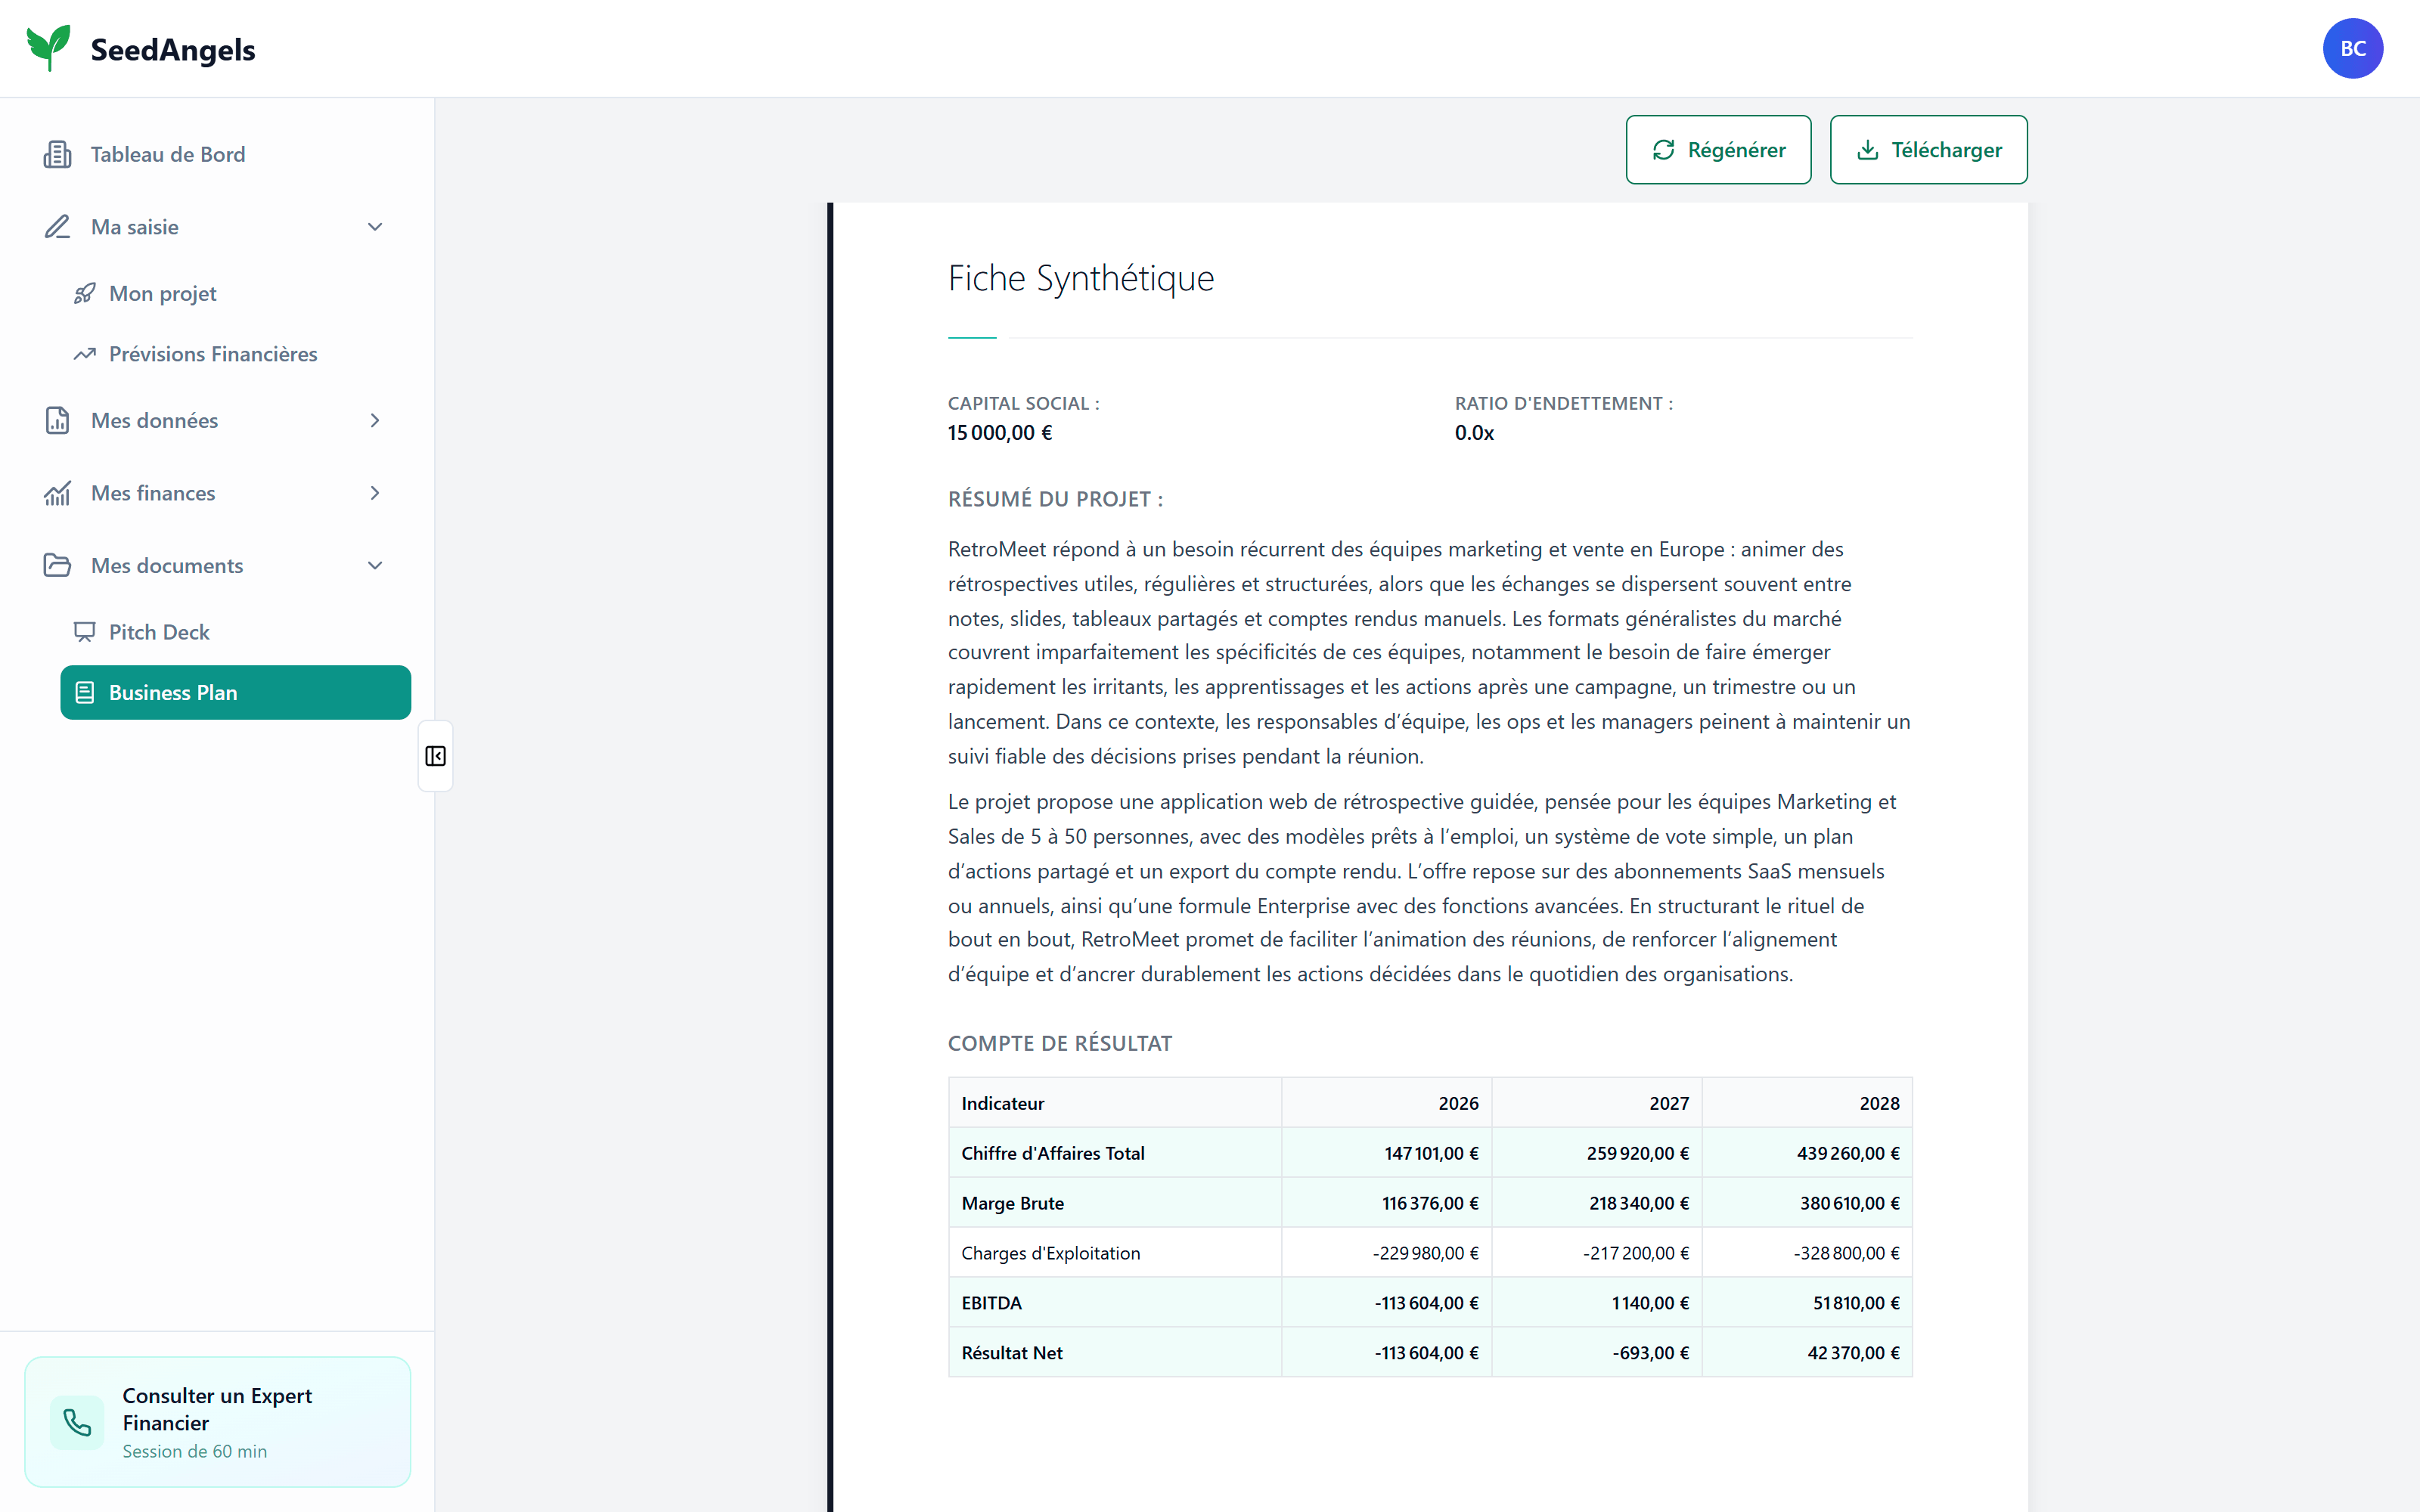Open the Mes données menu label
This screenshot has width=2420, height=1512.
click(154, 420)
